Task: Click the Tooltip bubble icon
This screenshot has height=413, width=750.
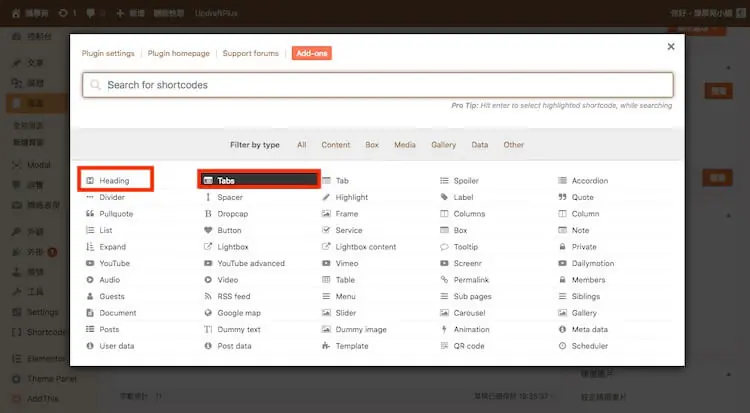Action: 444,247
